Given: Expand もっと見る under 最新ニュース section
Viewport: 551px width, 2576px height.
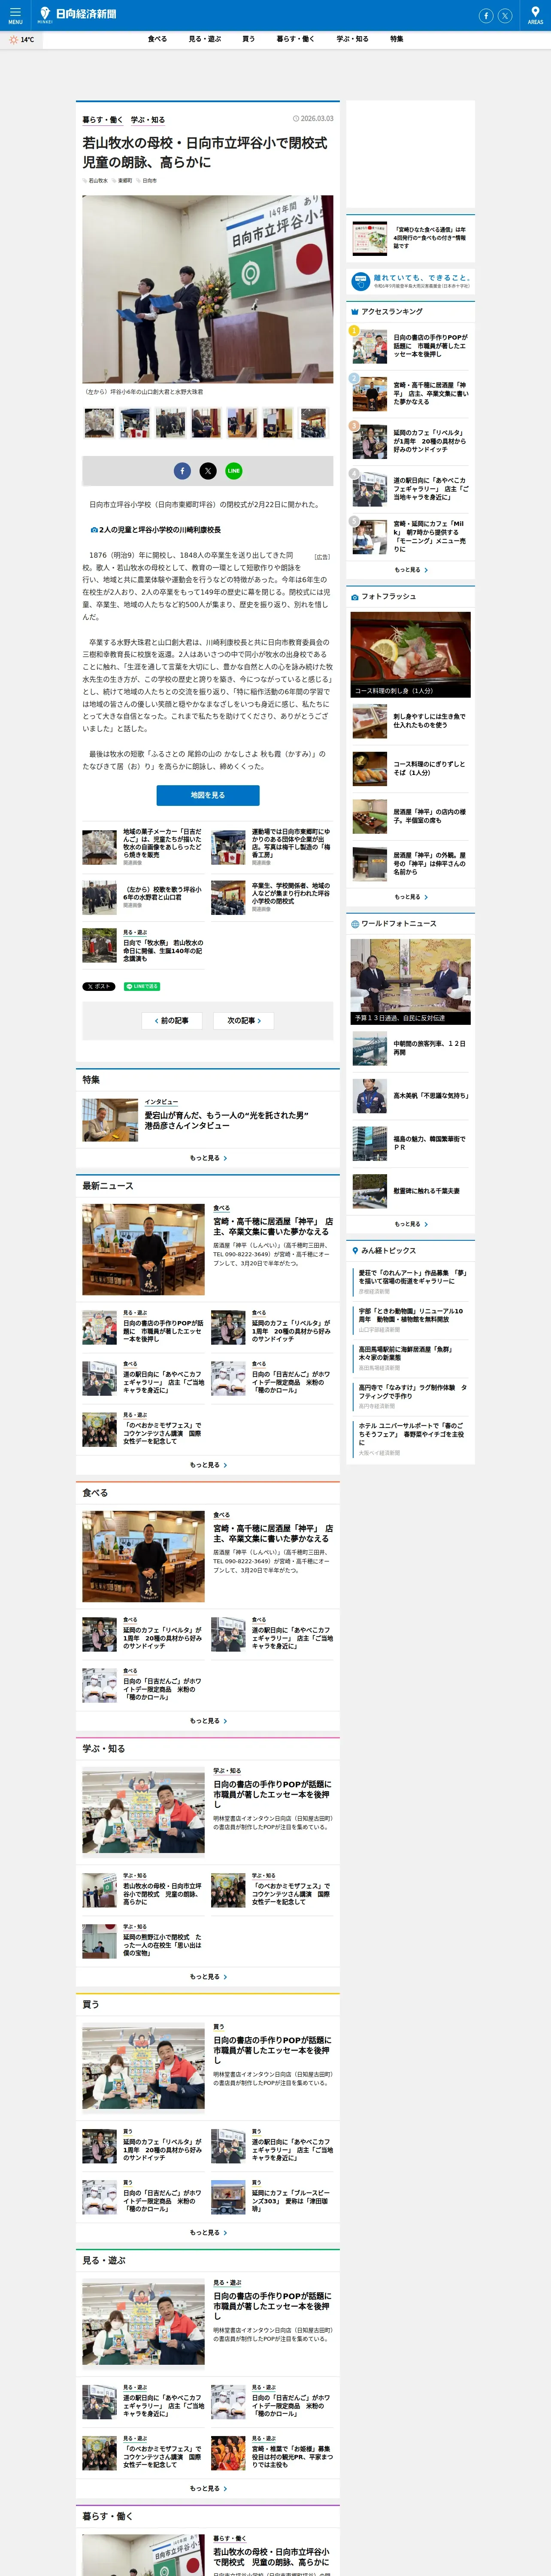Looking at the screenshot, I should coord(208,1465).
